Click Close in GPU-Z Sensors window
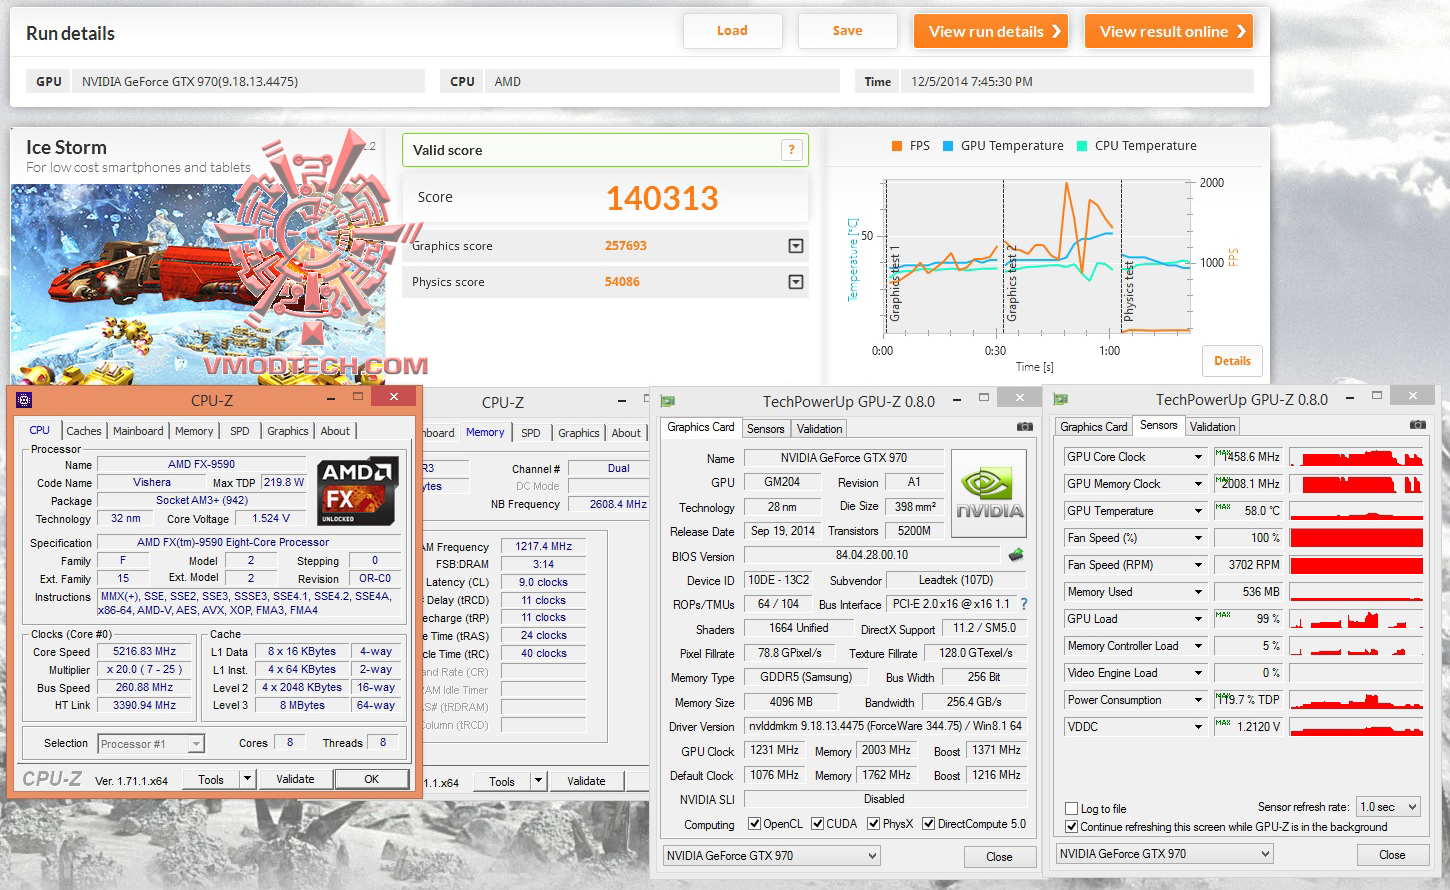This screenshot has height=890, width=1450. click(x=1392, y=855)
